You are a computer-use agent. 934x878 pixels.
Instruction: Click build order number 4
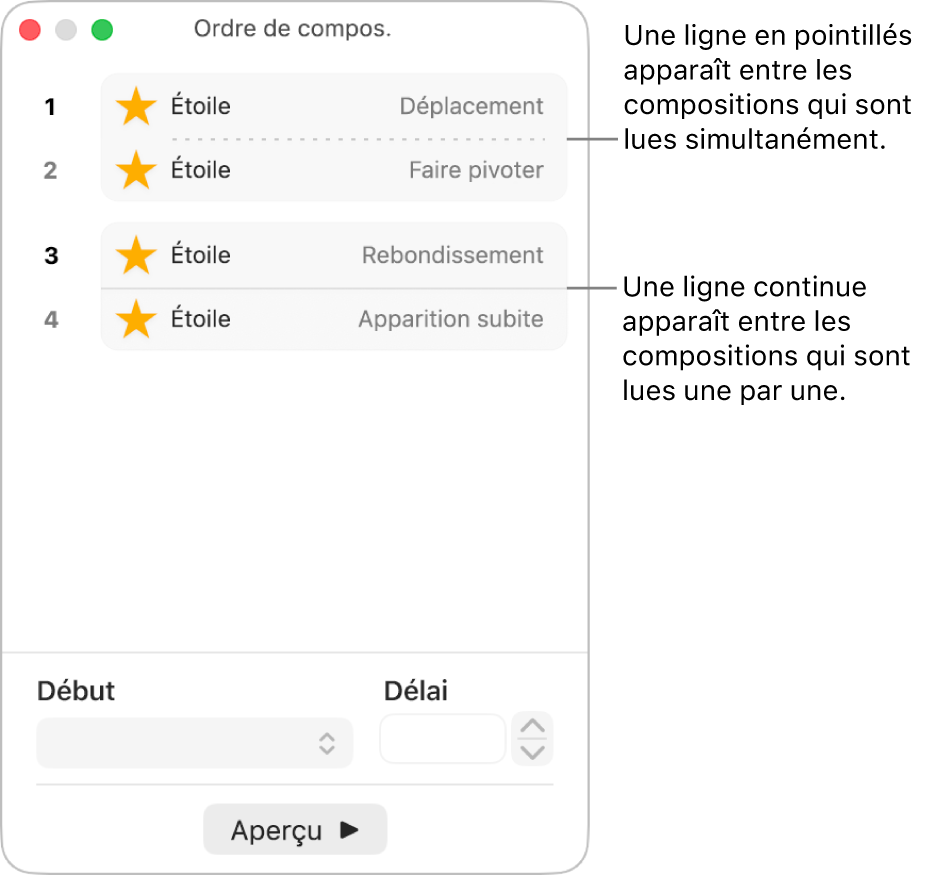50,319
